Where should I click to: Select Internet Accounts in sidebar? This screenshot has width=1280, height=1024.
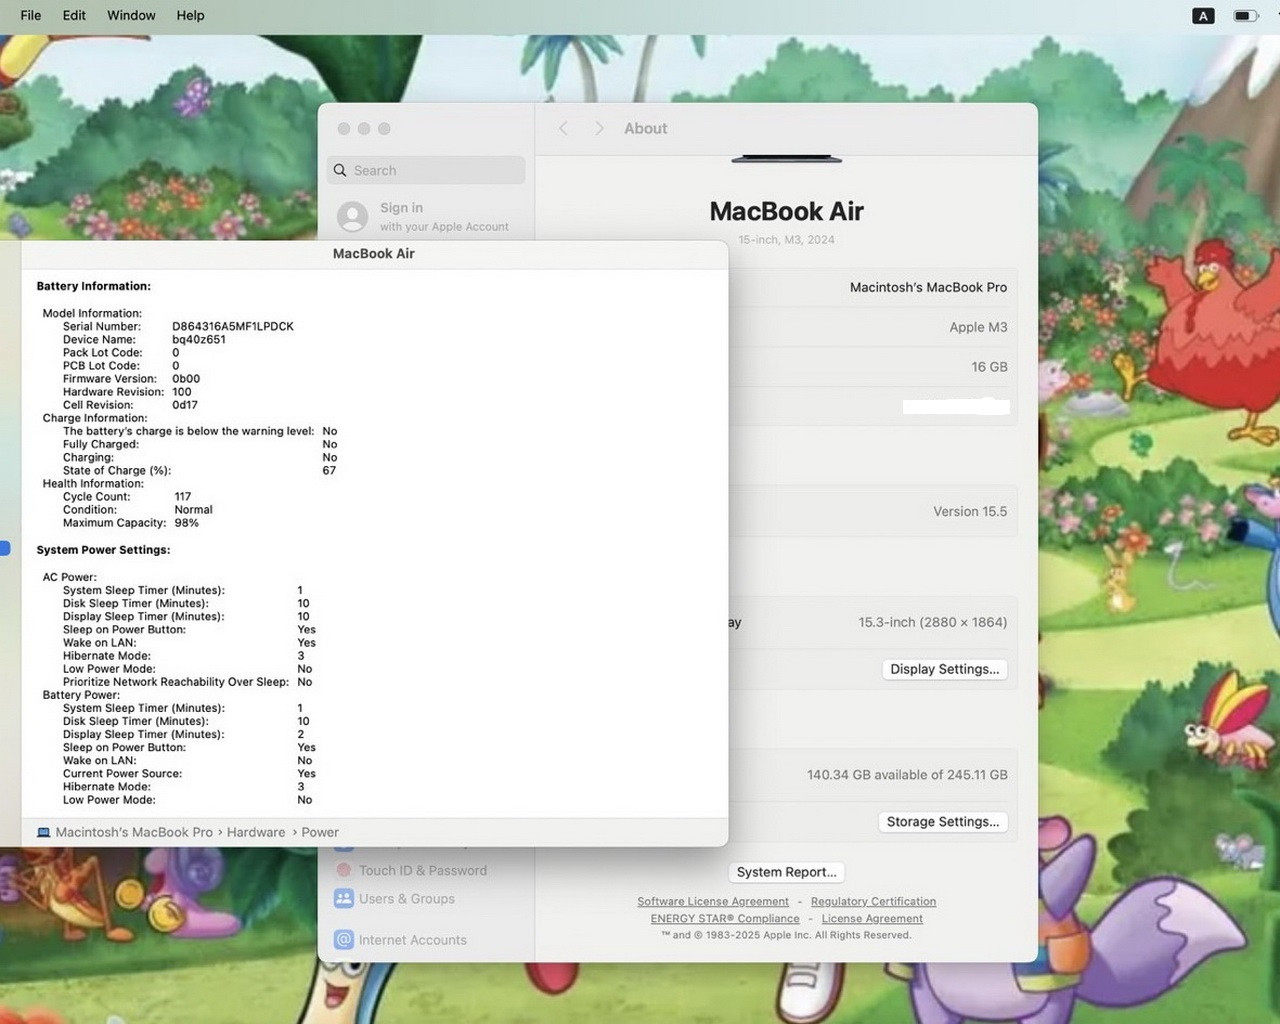412,939
